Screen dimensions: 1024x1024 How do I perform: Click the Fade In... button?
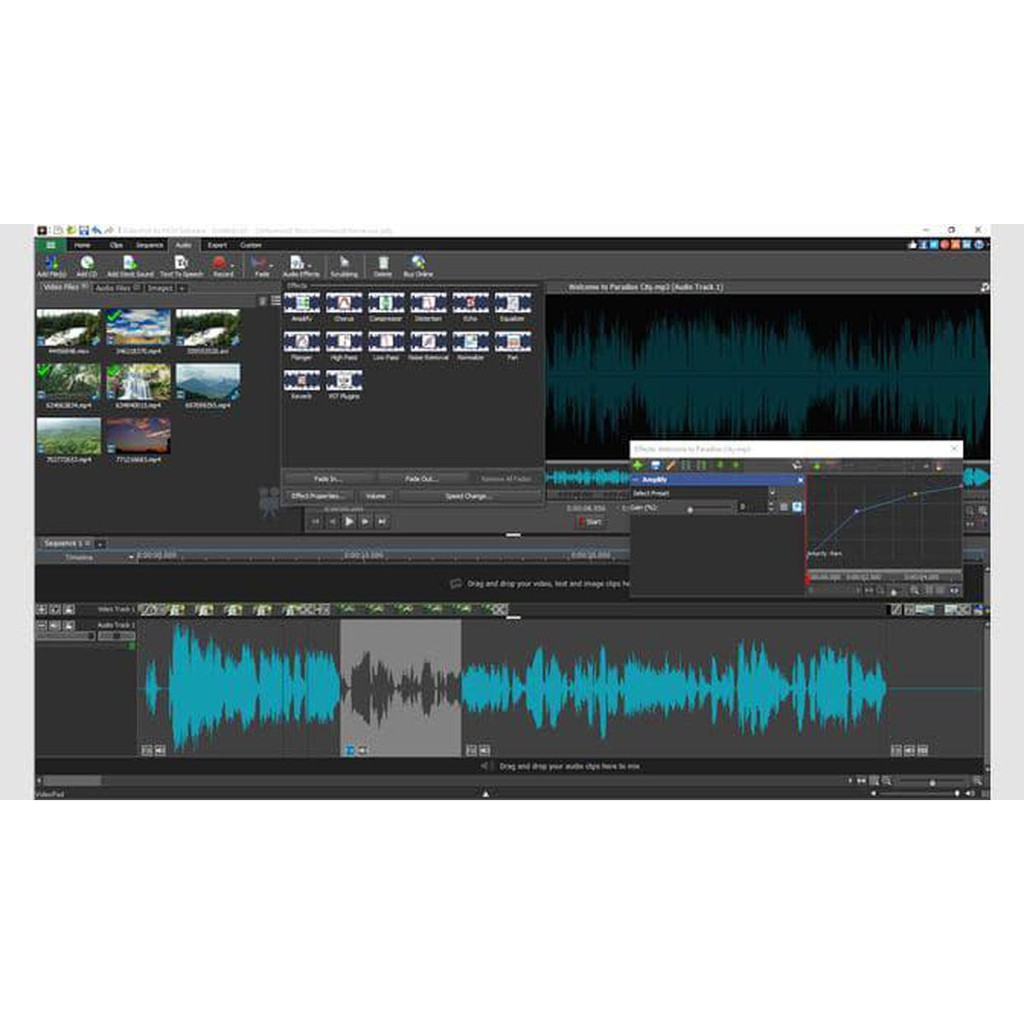tap(328, 479)
